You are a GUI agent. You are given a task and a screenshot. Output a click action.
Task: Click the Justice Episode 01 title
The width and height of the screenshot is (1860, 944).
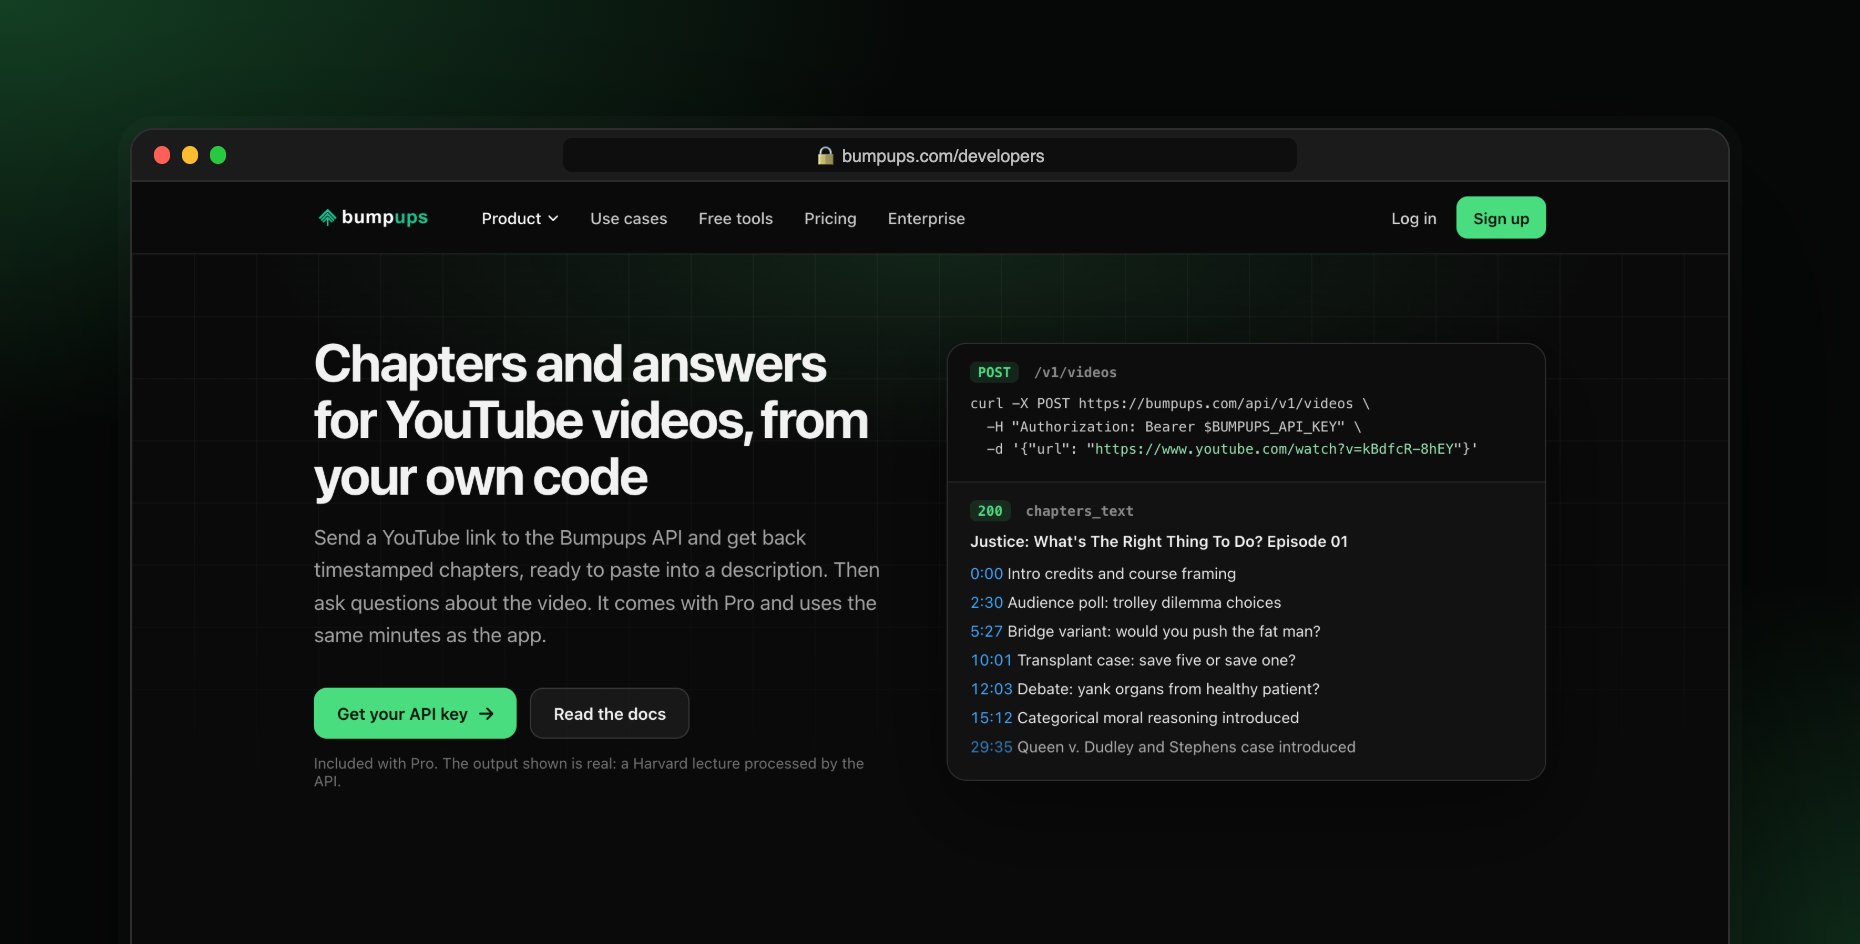click(1159, 541)
